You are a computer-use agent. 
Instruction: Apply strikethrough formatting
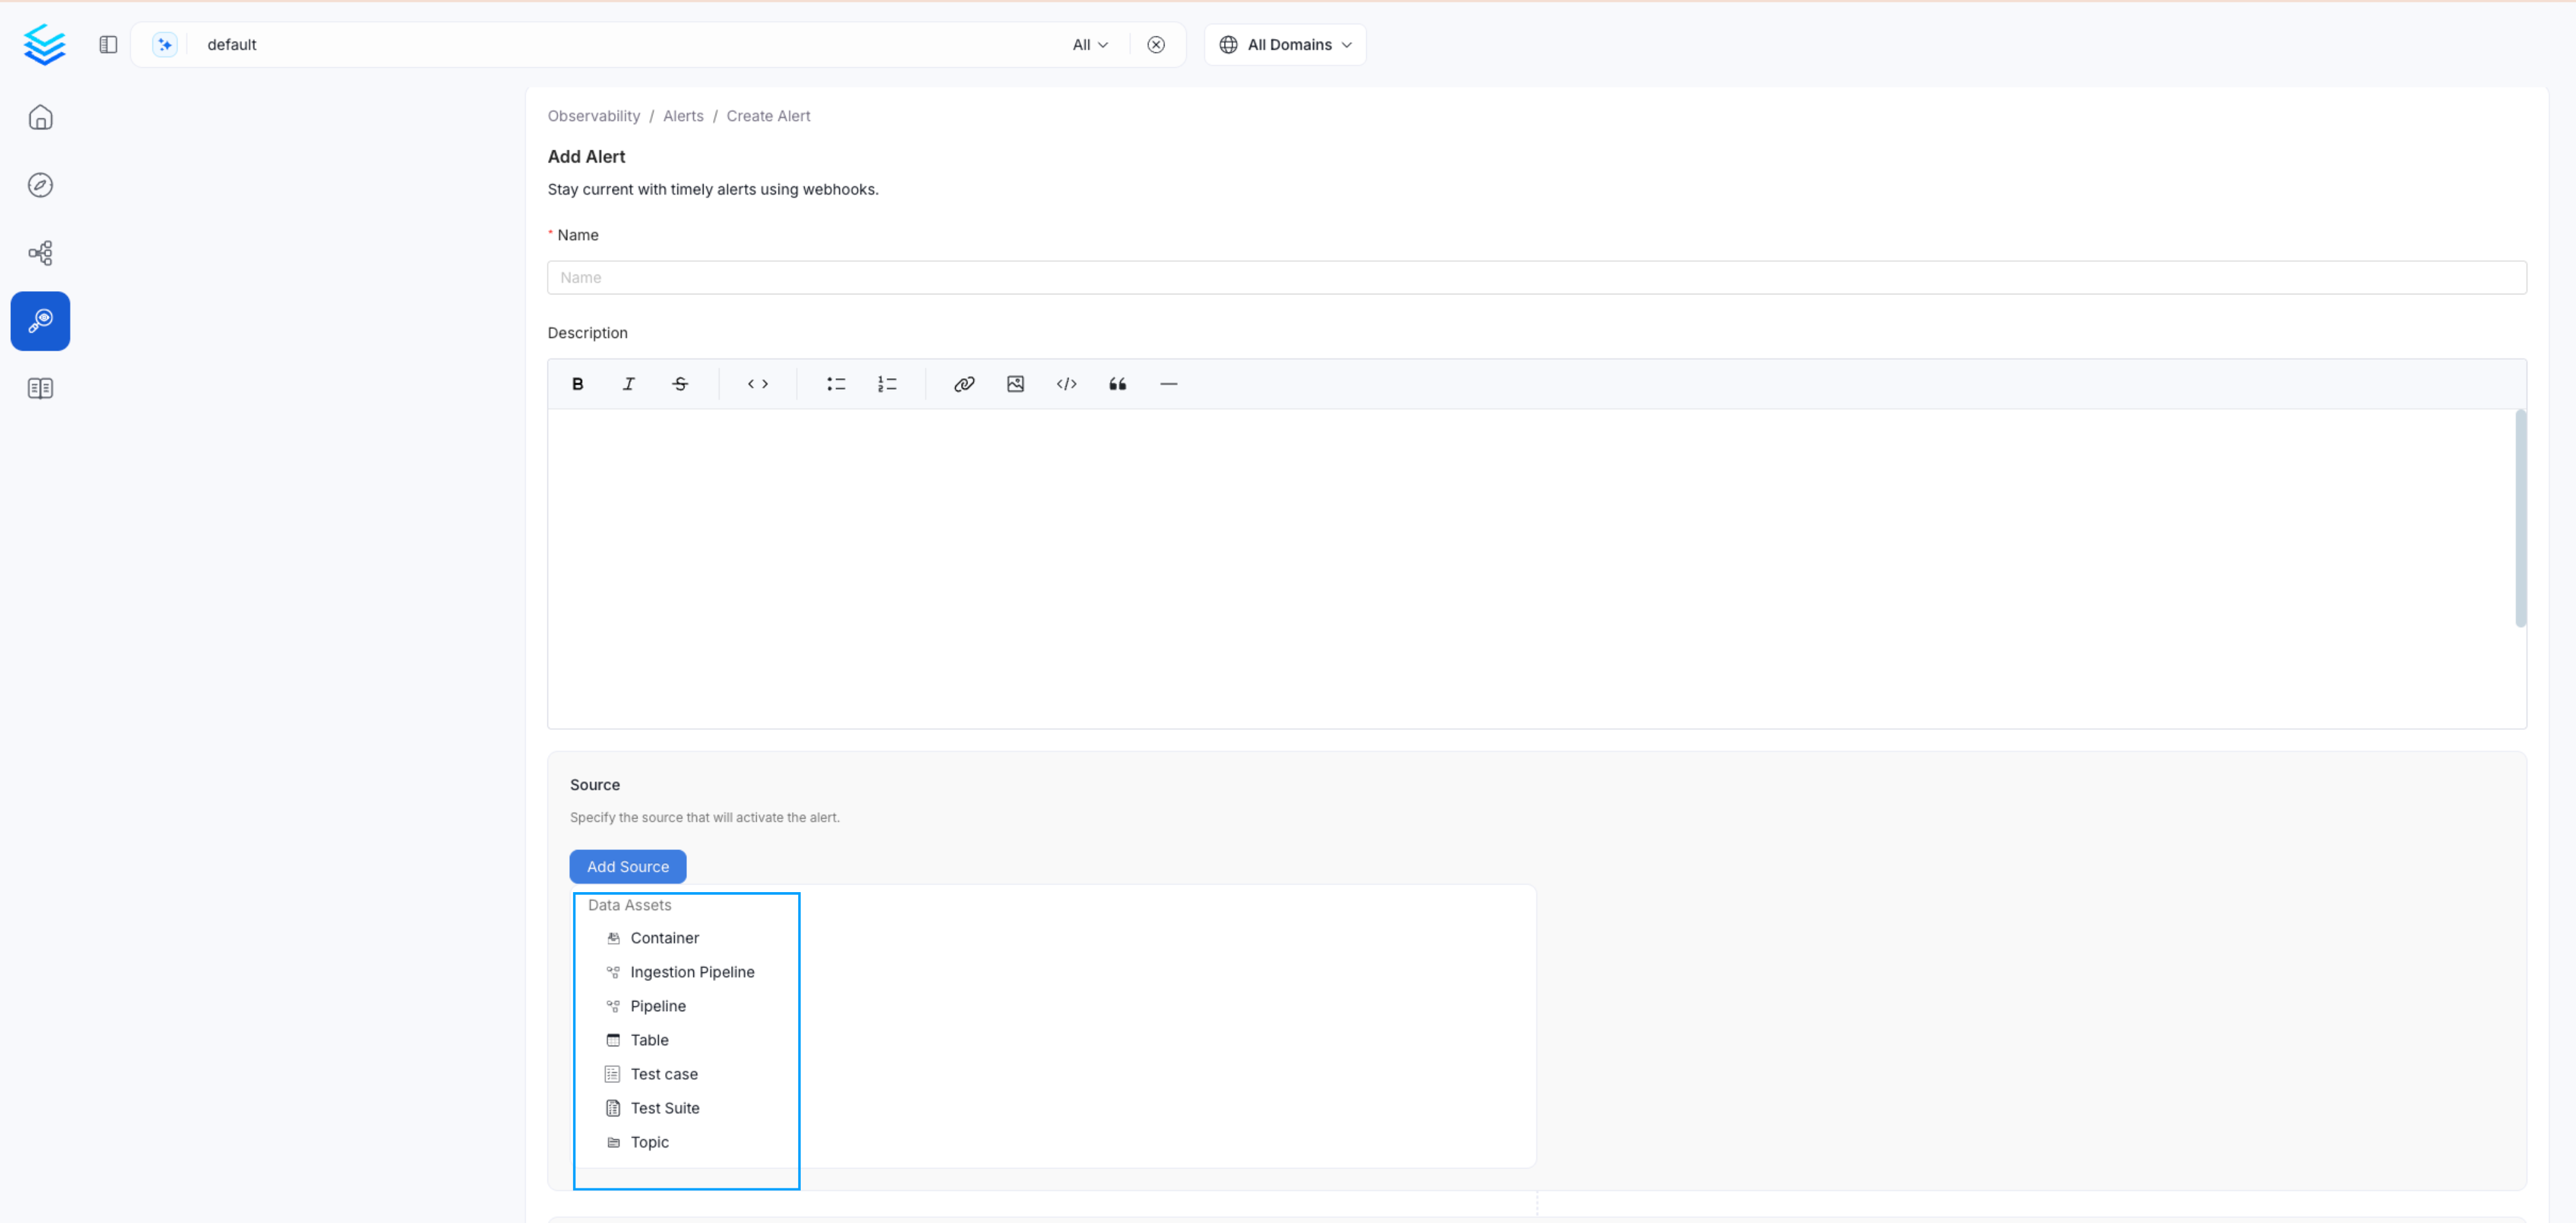point(680,384)
